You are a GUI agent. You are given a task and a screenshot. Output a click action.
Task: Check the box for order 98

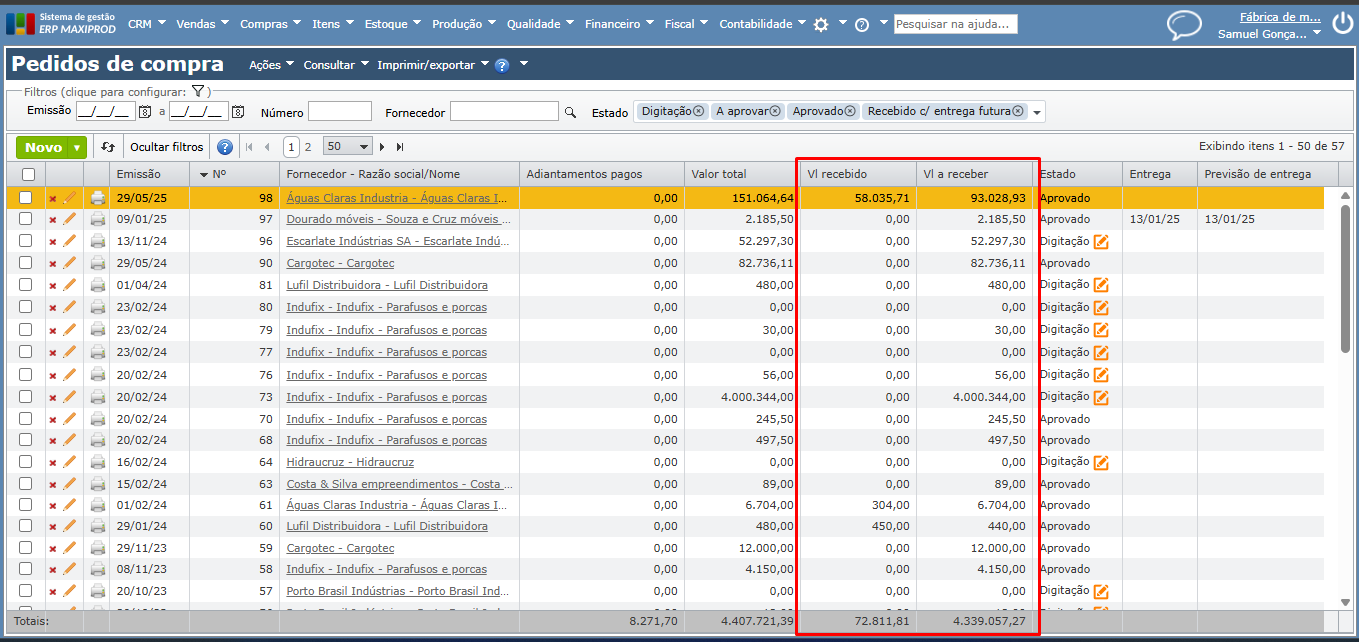pyautogui.click(x=26, y=197)
